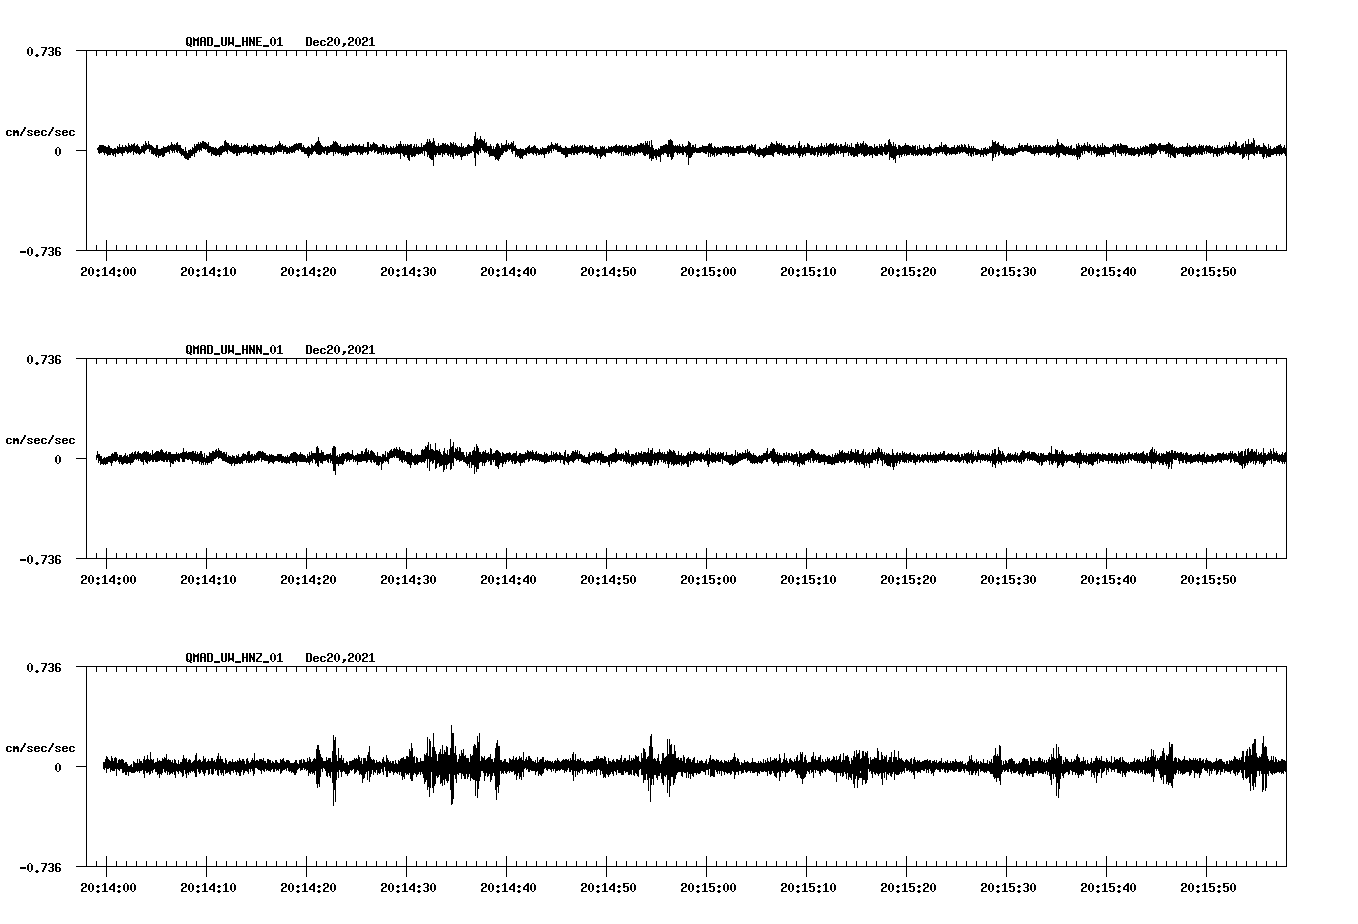Click the zero axis label on HNZ plot
1358x924 pixels.
[58, 767]
